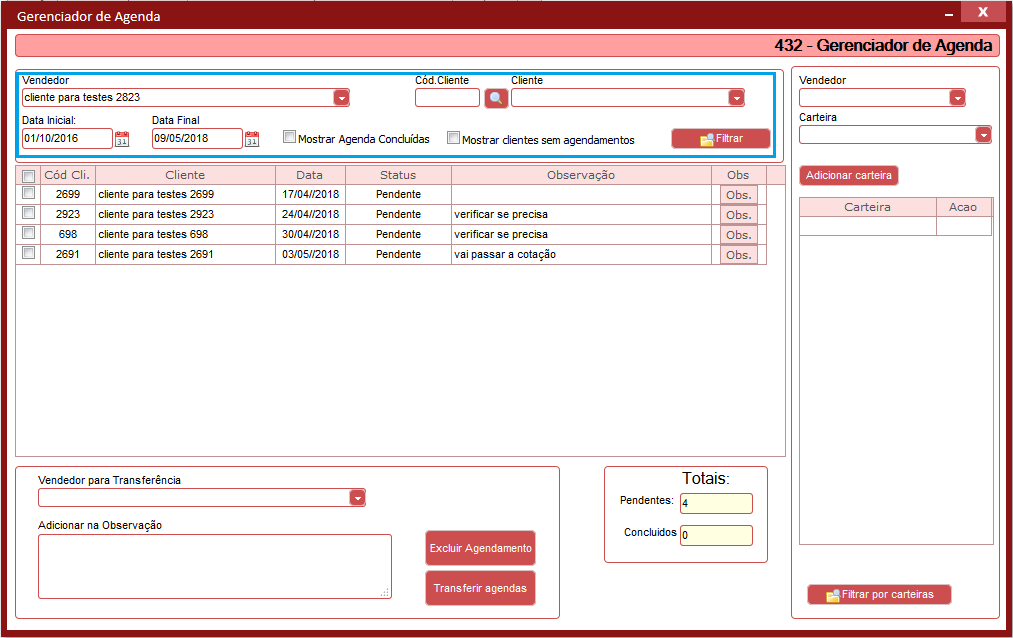Open Obs. button for client 698

click(738, 235)
